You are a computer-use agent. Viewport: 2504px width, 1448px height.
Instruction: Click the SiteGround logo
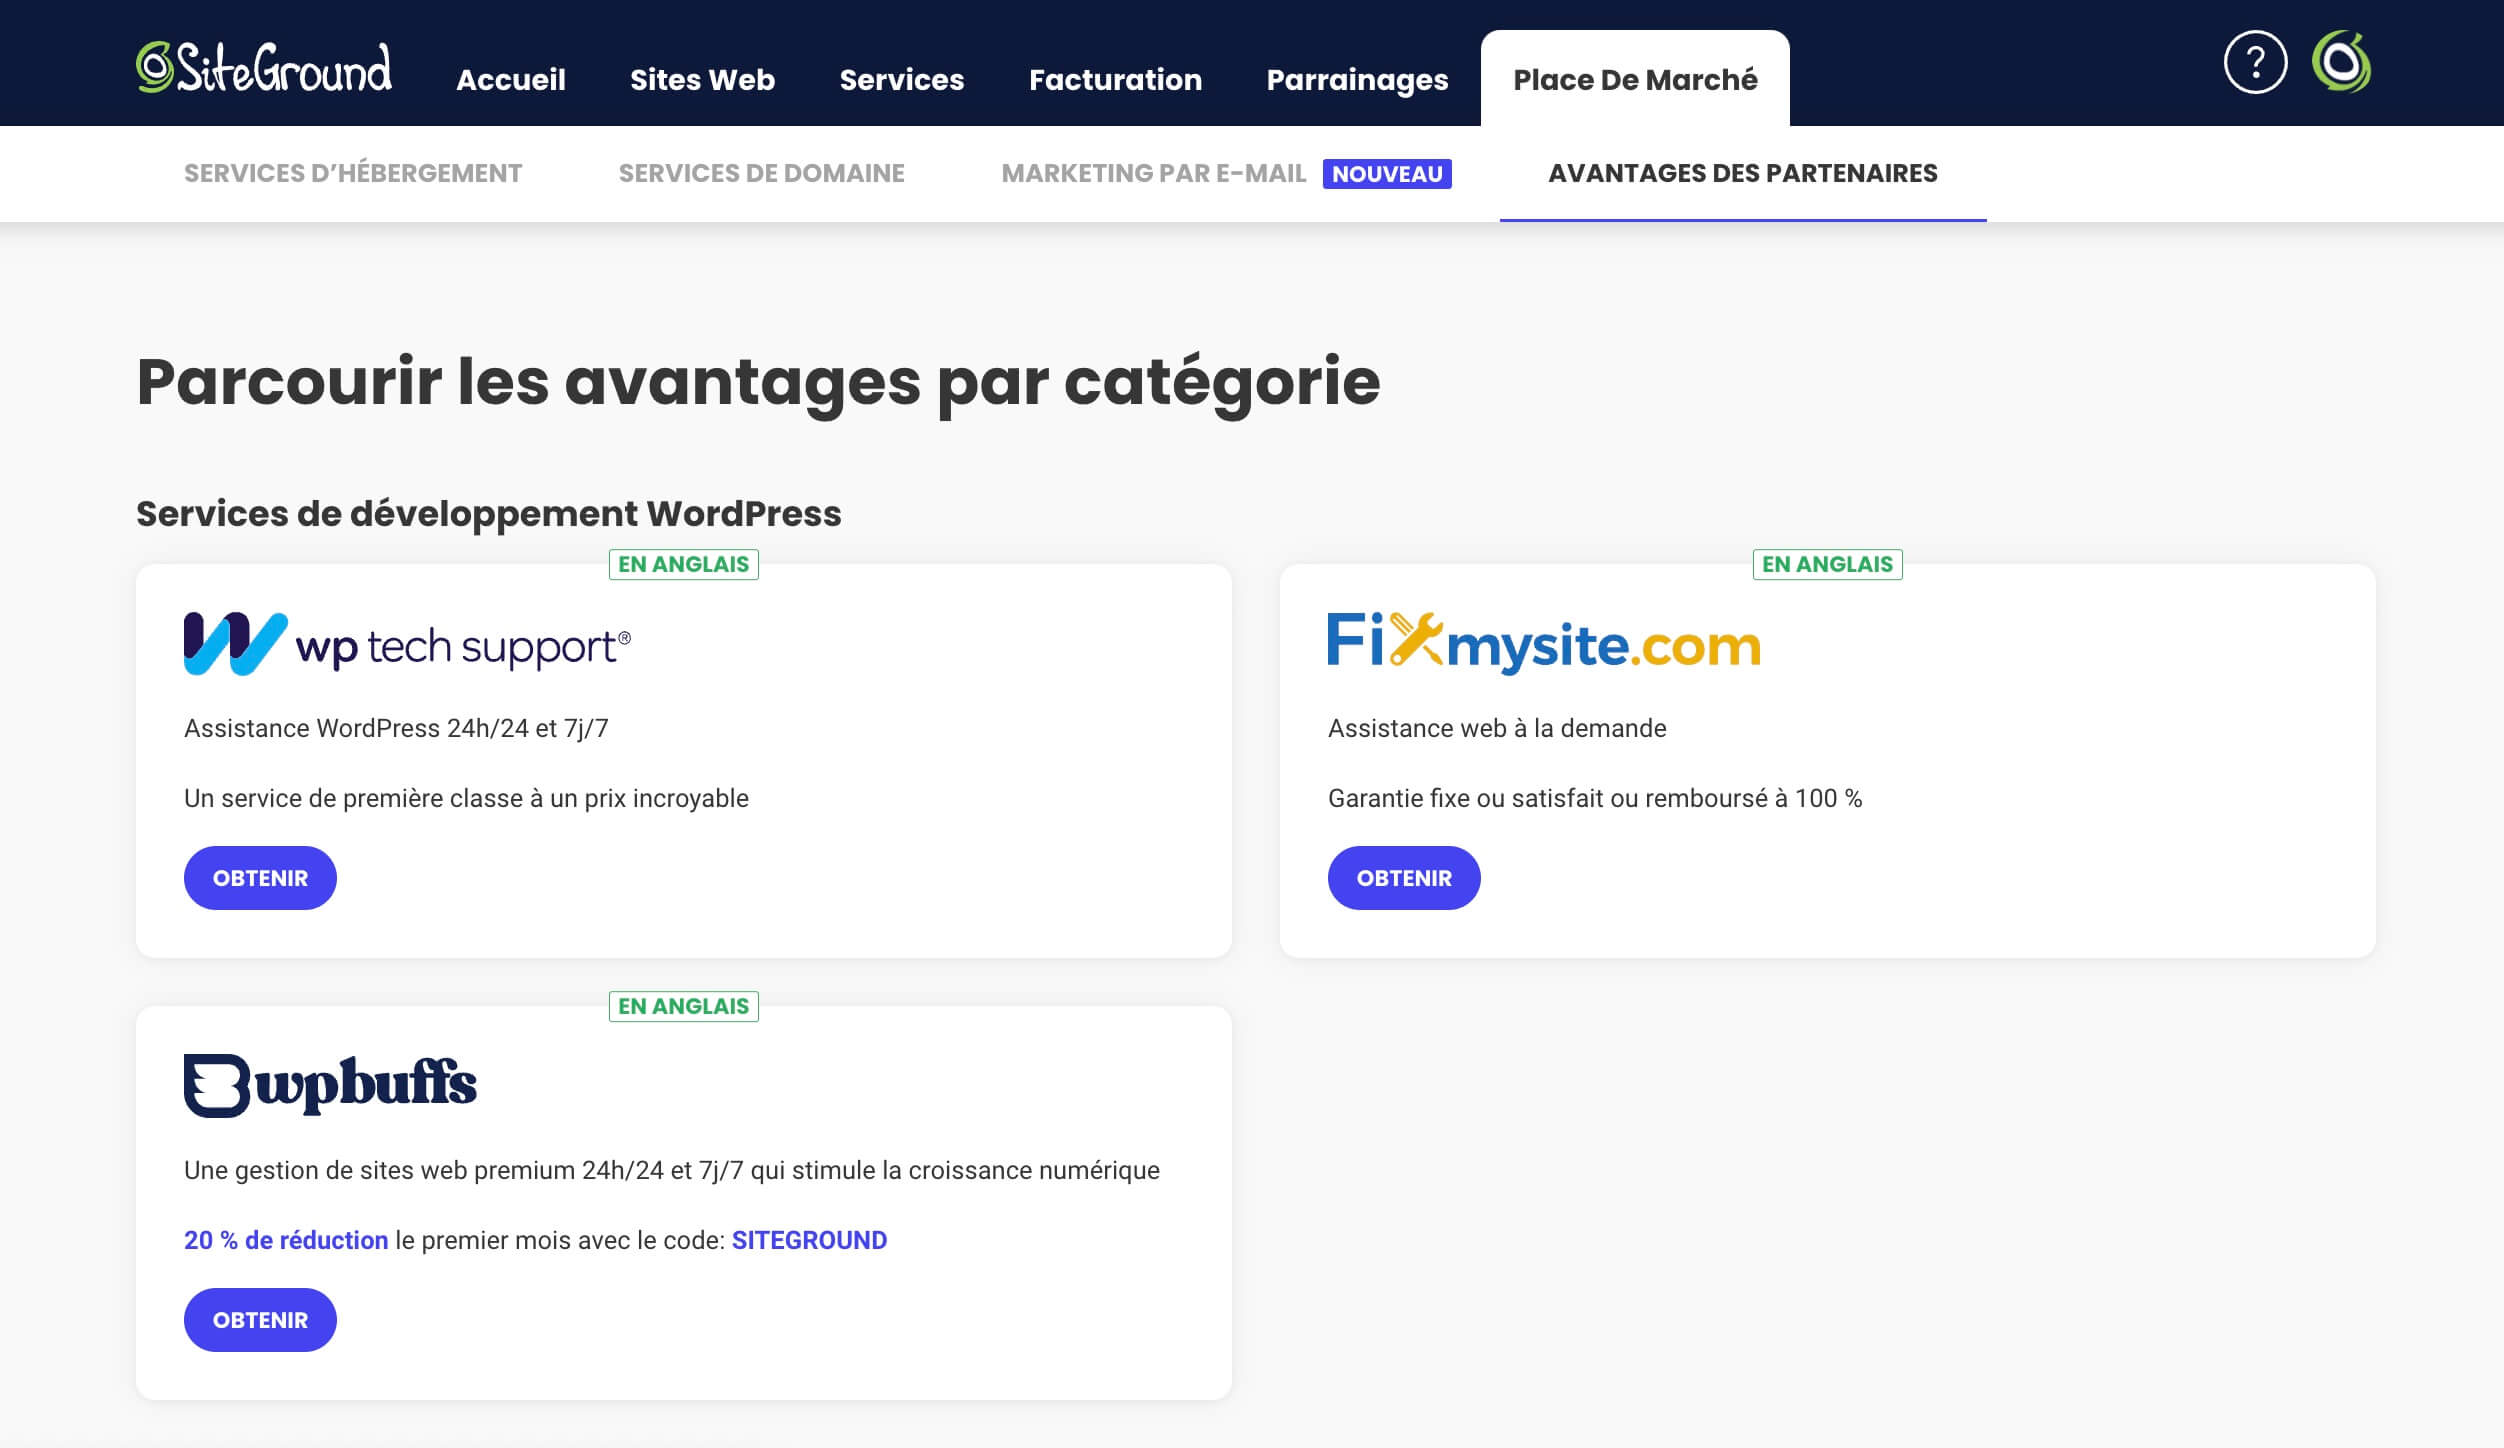tap(264, 67)
